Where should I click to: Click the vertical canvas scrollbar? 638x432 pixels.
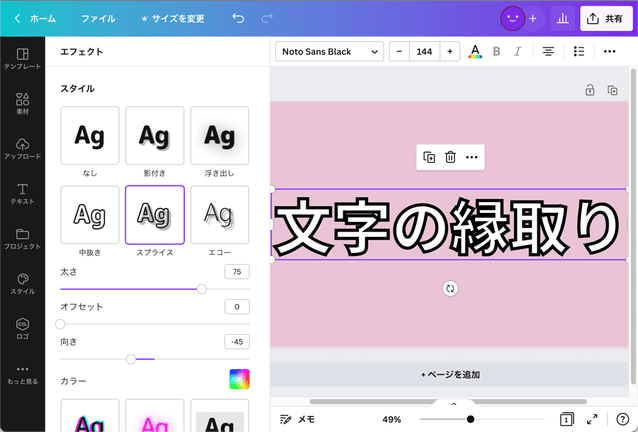[633, 226]
